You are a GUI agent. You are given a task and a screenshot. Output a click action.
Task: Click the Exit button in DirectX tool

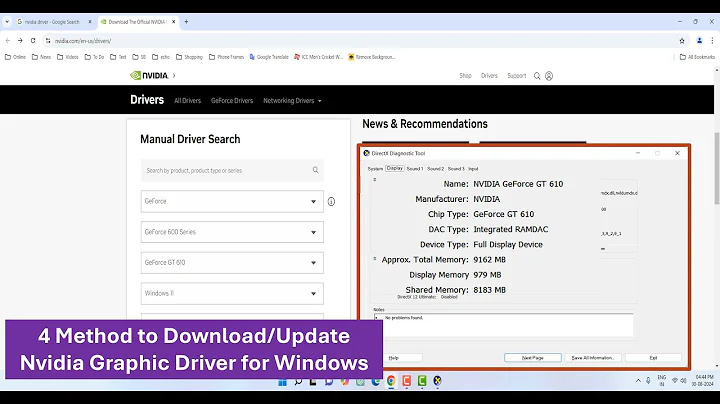pyautogui.click(x=653, y=358)
